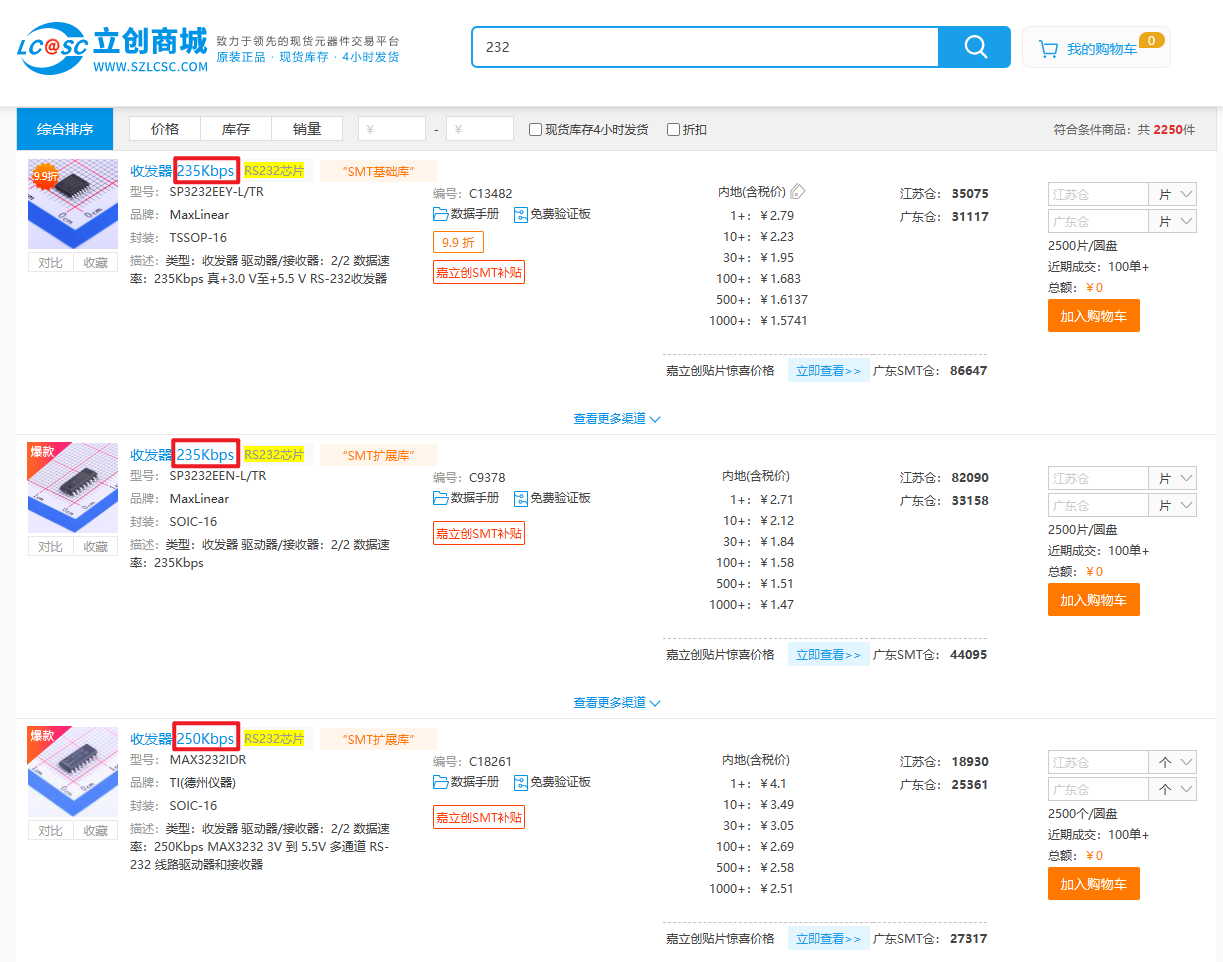Open datasheet folder icon for C18261
Viewport: 1223px width, 962px height.
pos(441,782)
